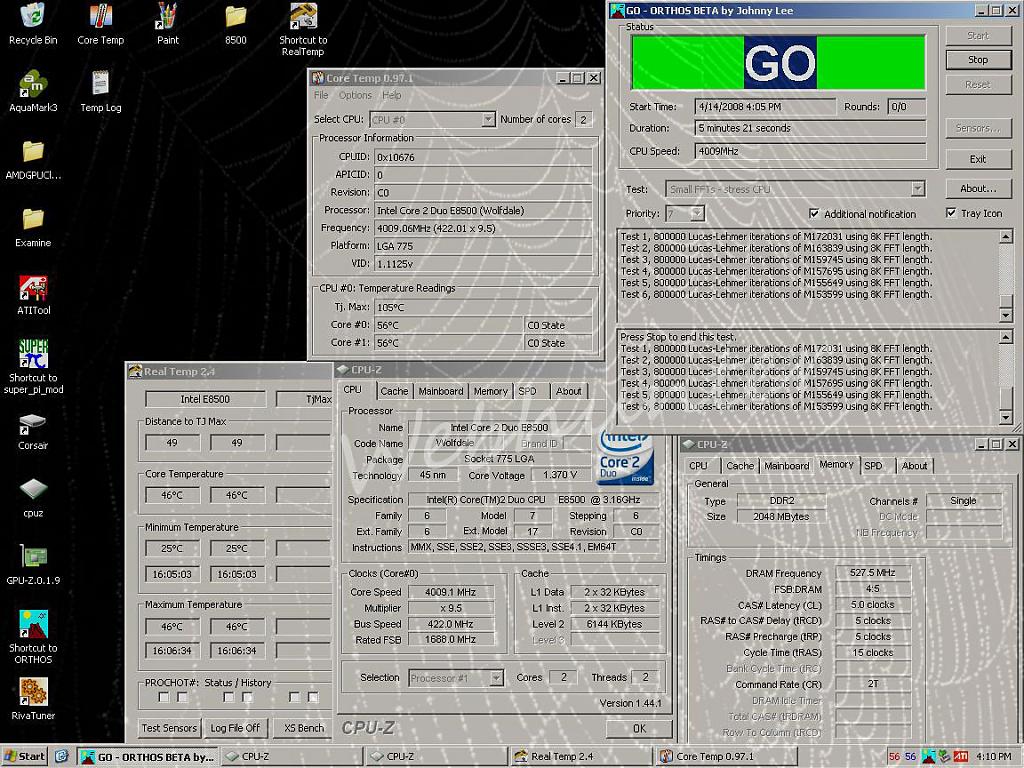Switch to Real Temp 2.4 in taskbar

(x=581, y=756)
